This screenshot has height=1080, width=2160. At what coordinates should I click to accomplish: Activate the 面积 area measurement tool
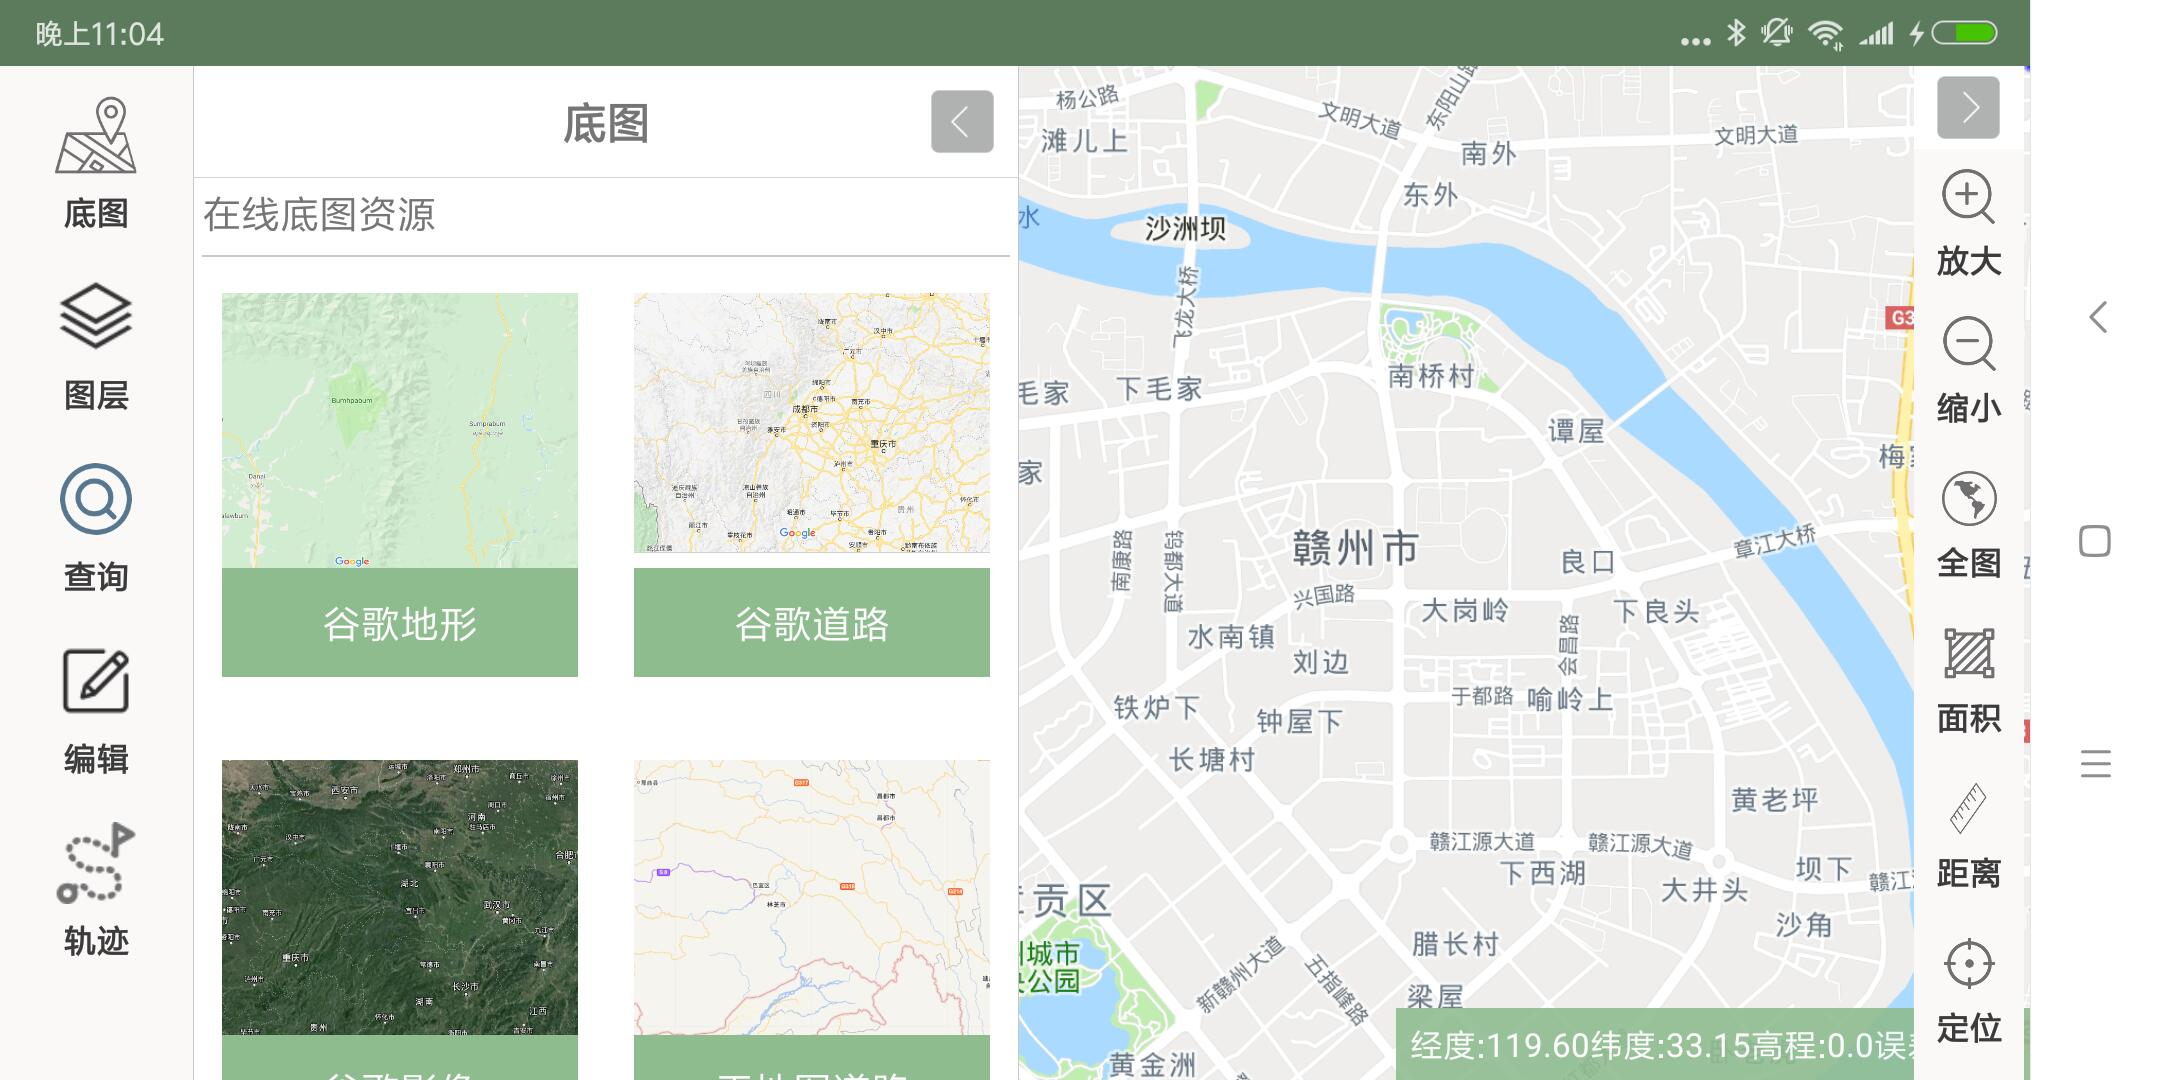pyautogui.click(x=1967, y=675)
